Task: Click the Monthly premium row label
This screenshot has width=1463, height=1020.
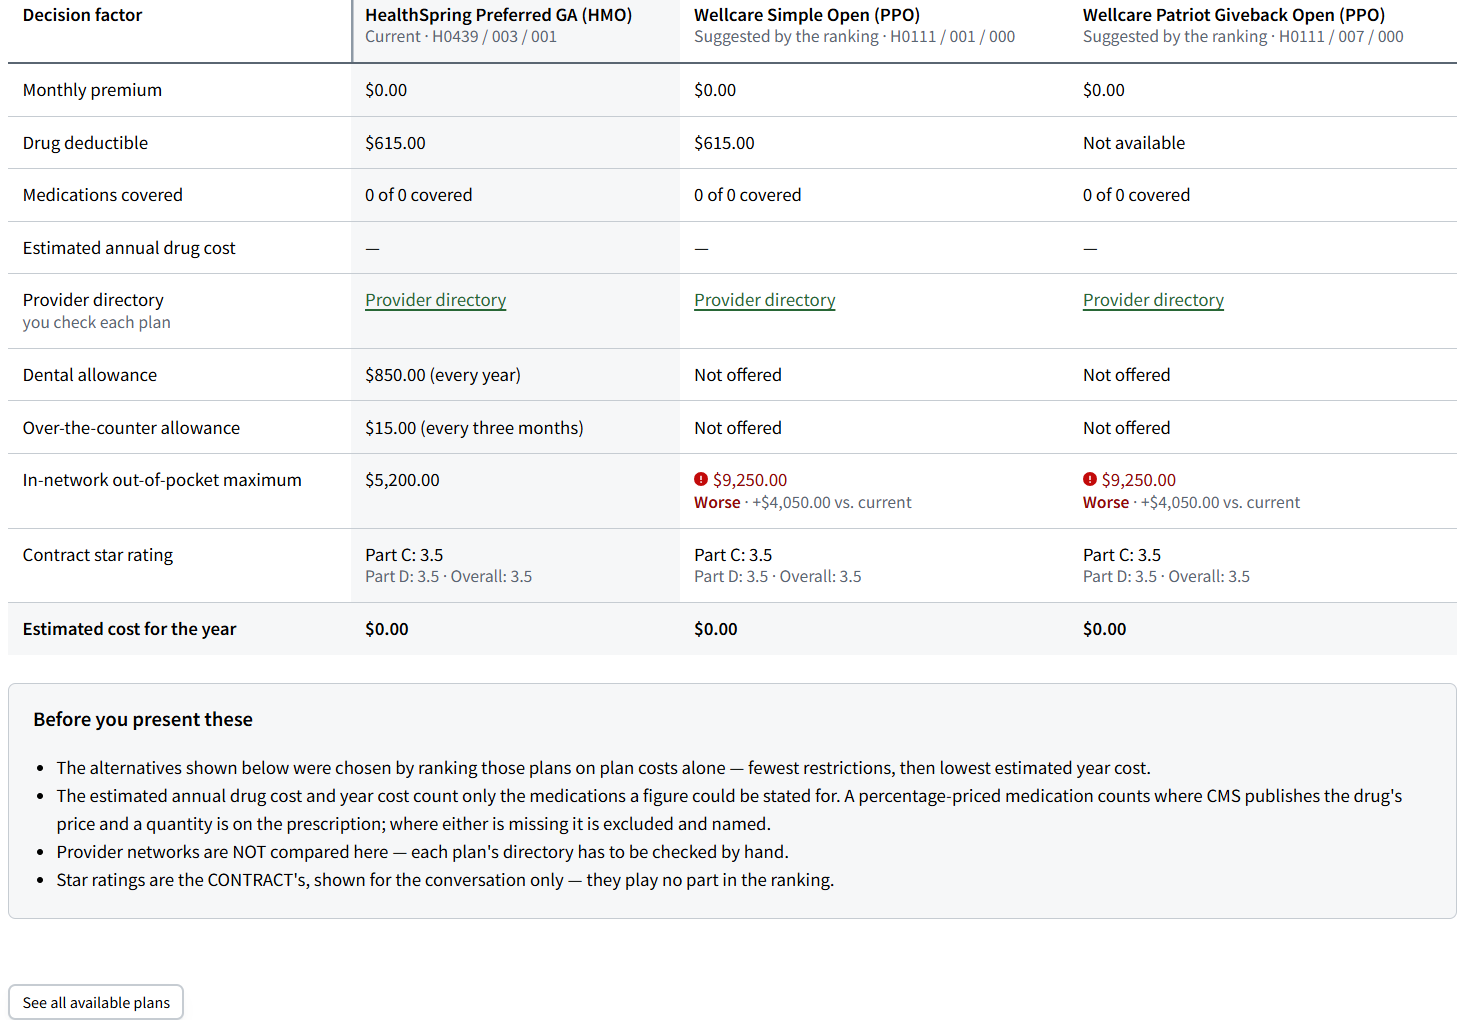Action: tap(92, 90)
